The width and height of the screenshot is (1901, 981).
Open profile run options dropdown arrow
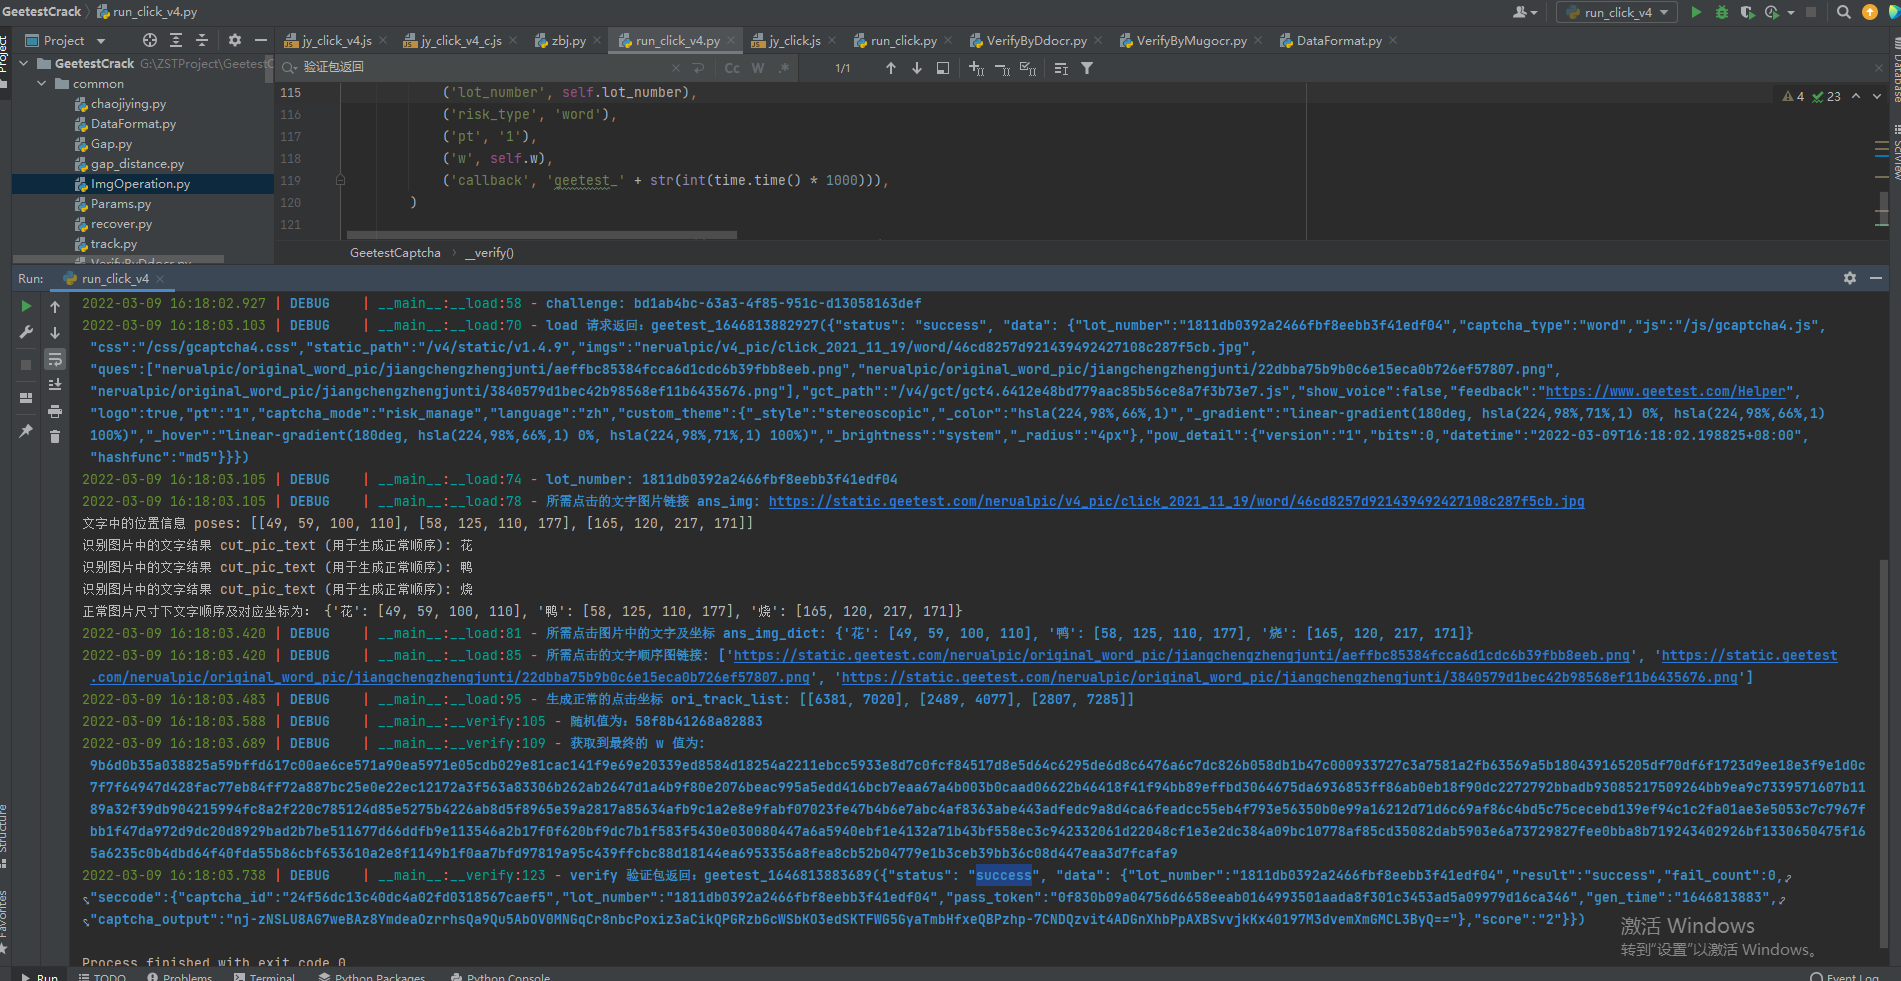tap(1790, 13)
